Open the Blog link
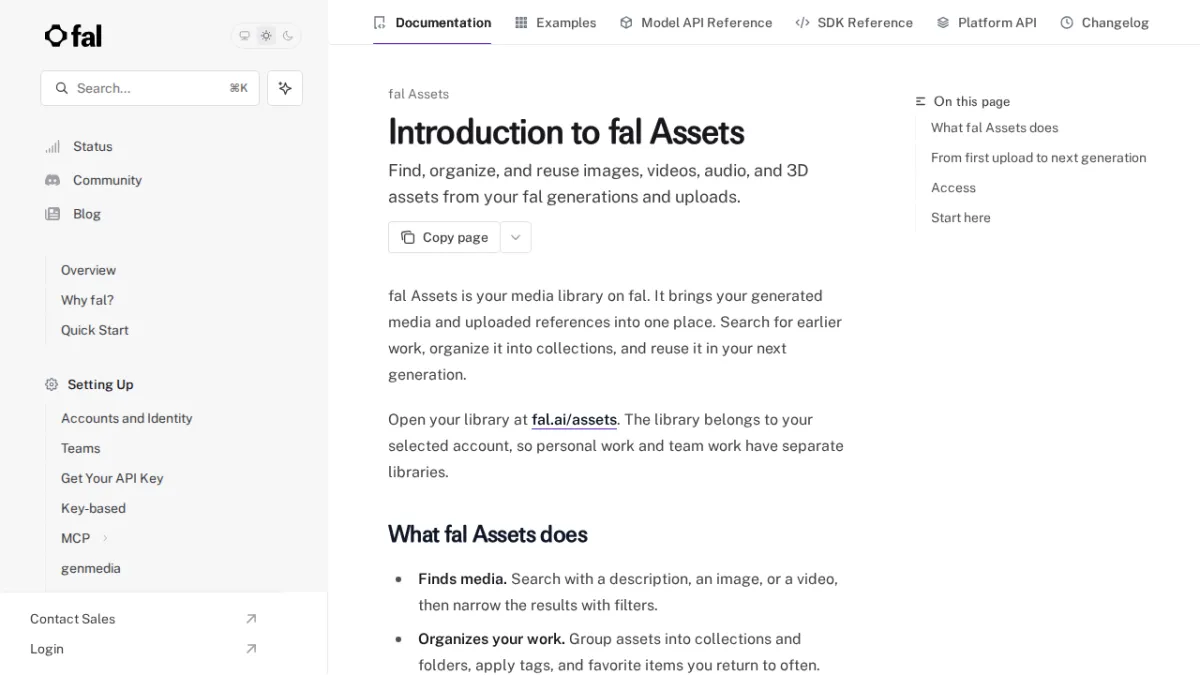Image resolution: width=1200 pixels, height=675 pixels. pos(87,214)
